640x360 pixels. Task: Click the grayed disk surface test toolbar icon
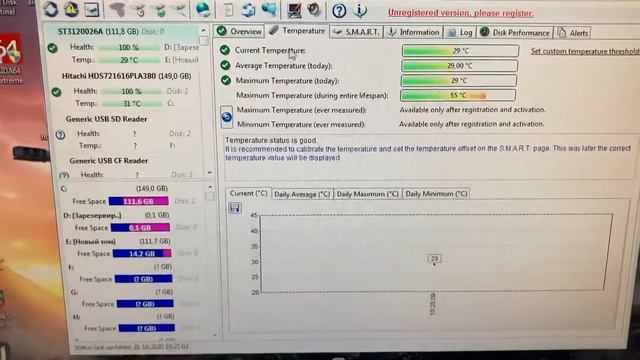pyautogui.click(x=118, y=10)
